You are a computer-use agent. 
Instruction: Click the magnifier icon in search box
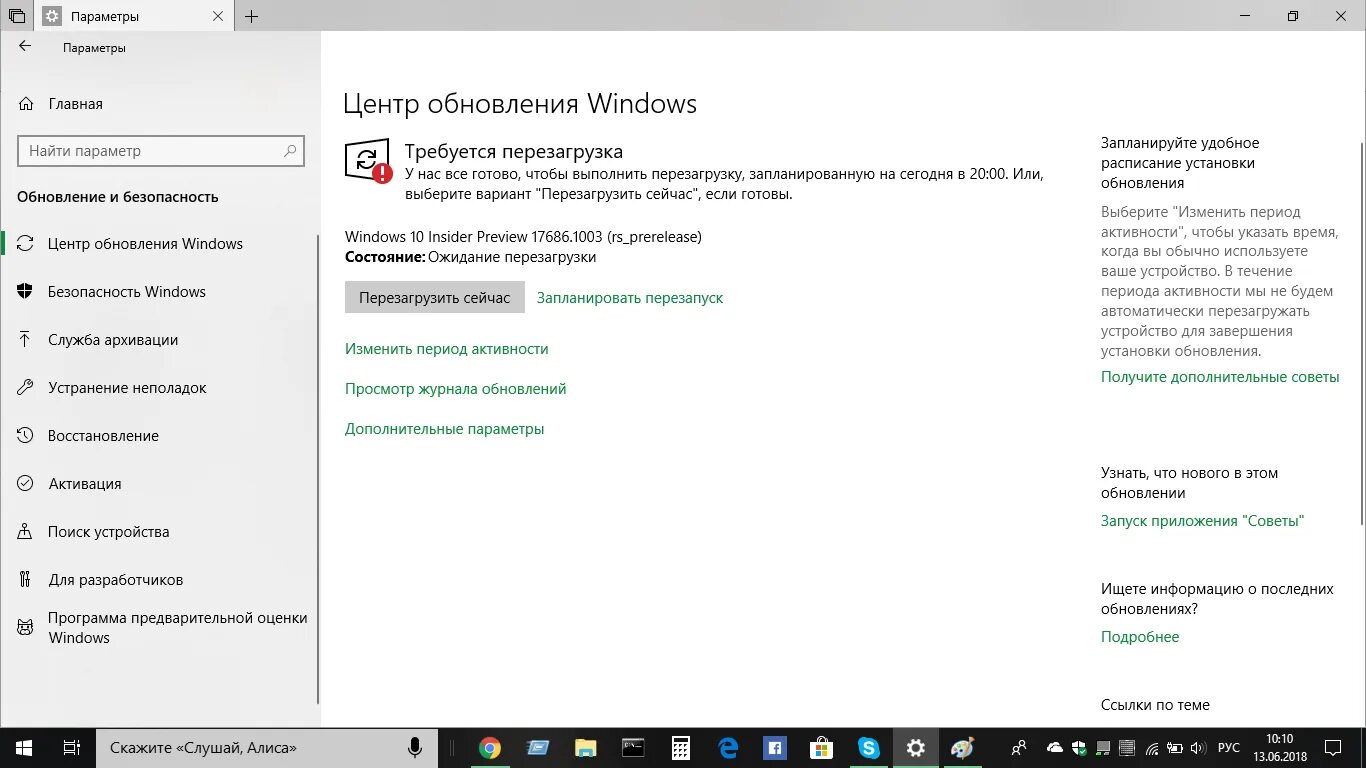coord(290,151)
